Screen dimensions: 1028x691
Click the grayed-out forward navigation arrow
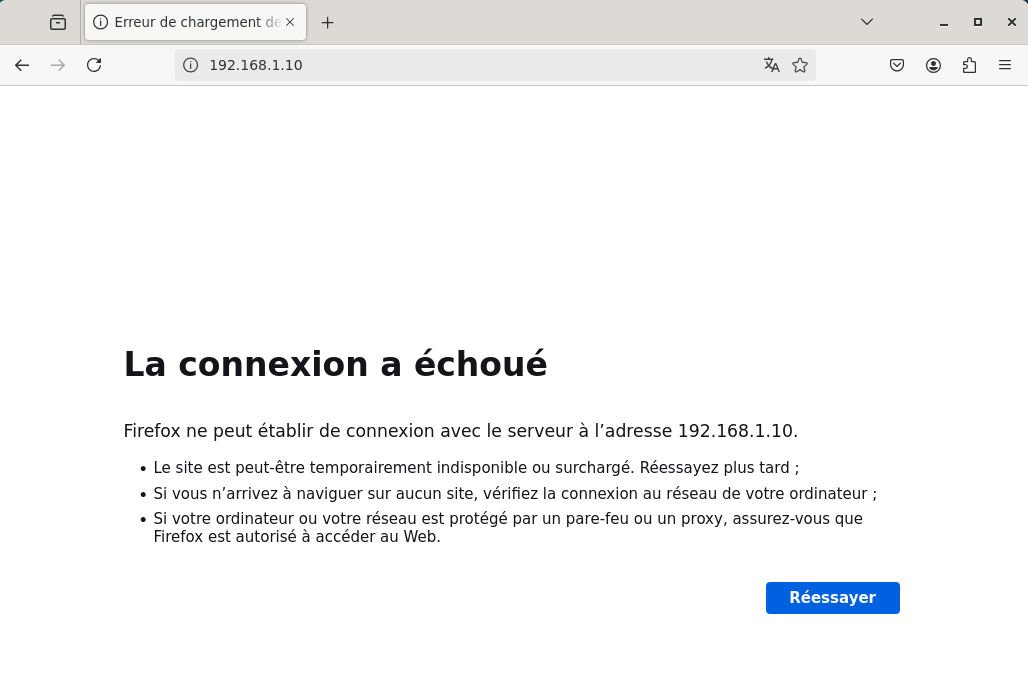(x=58, y=64)
